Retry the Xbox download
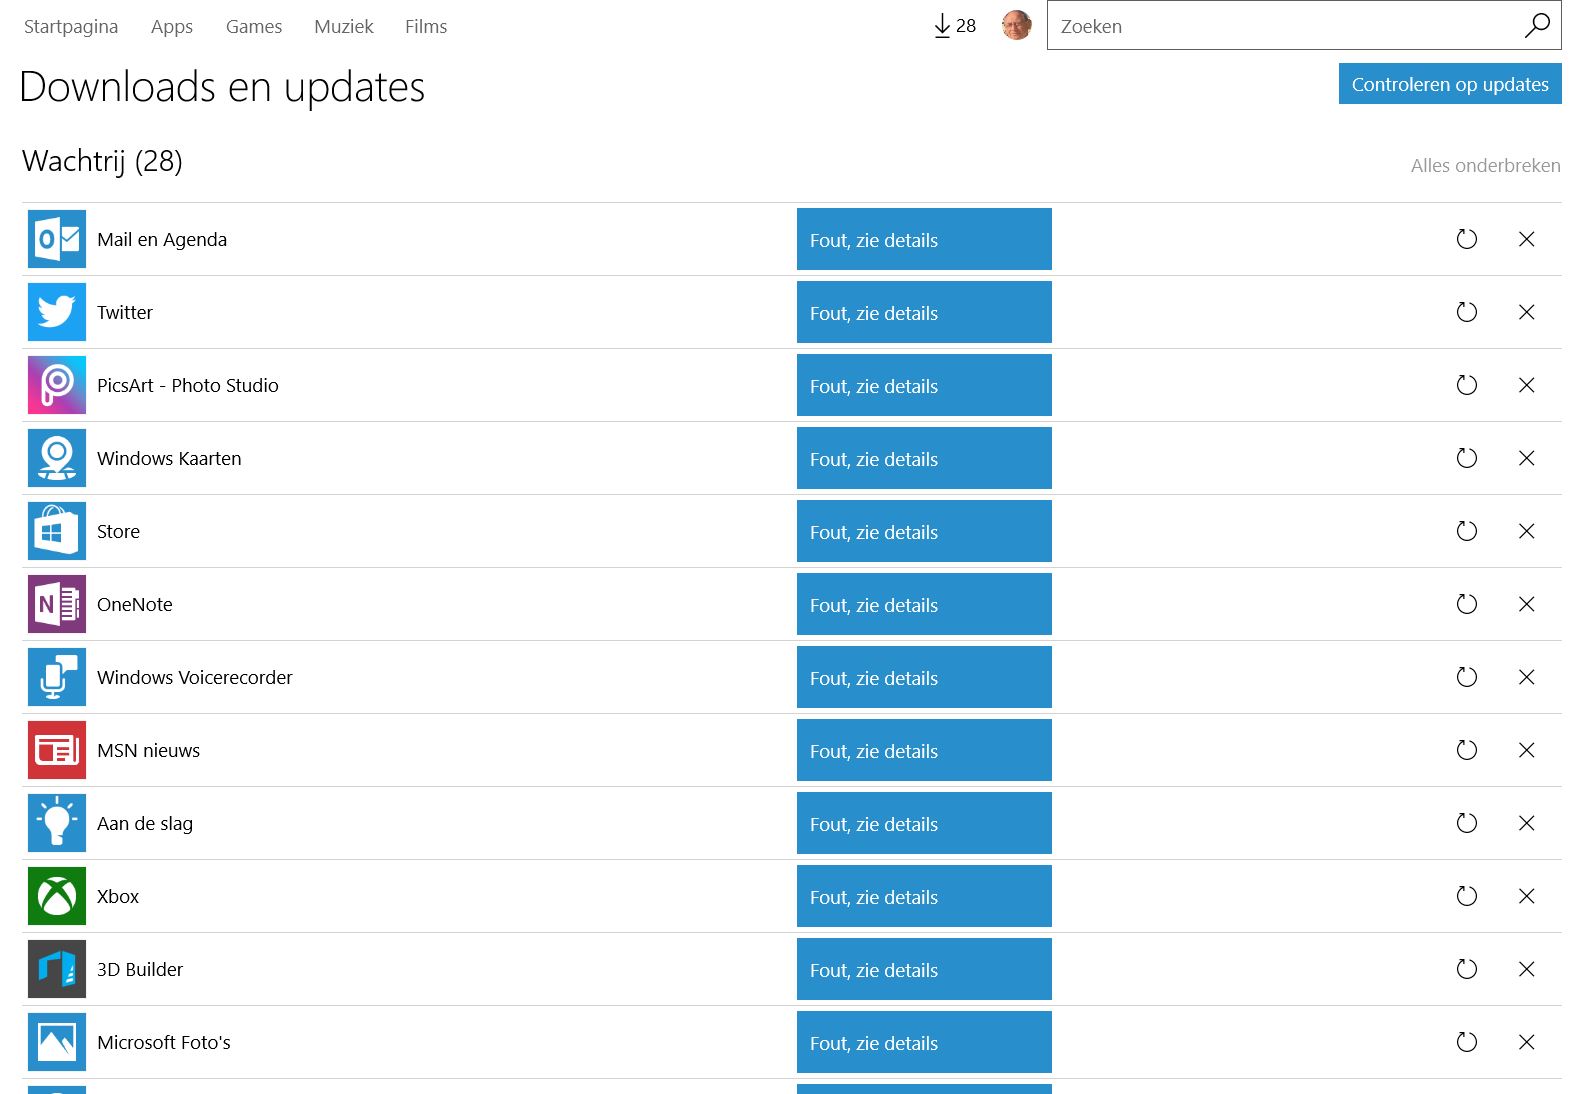Image resolution: width=1571 pixels, height=1094 pixels. click(x=1467, y=896)
